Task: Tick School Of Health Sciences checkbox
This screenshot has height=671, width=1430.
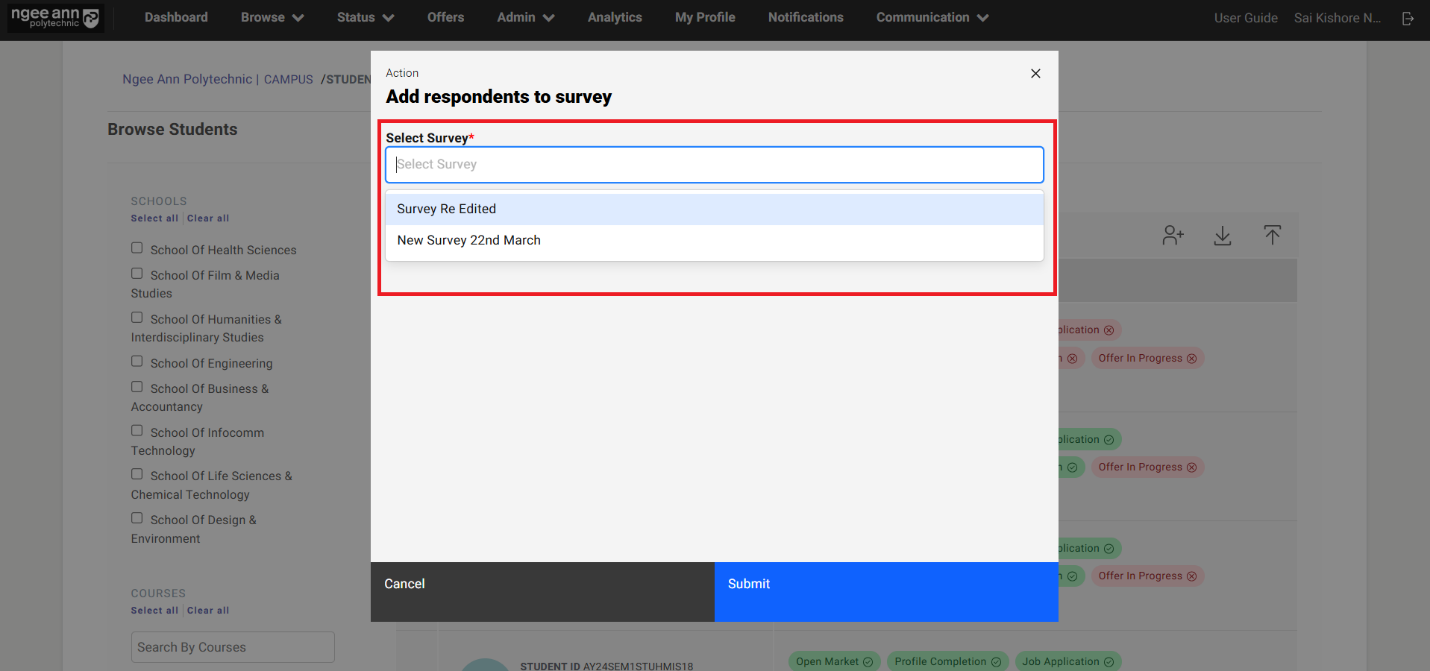Action: pos(137,248)
